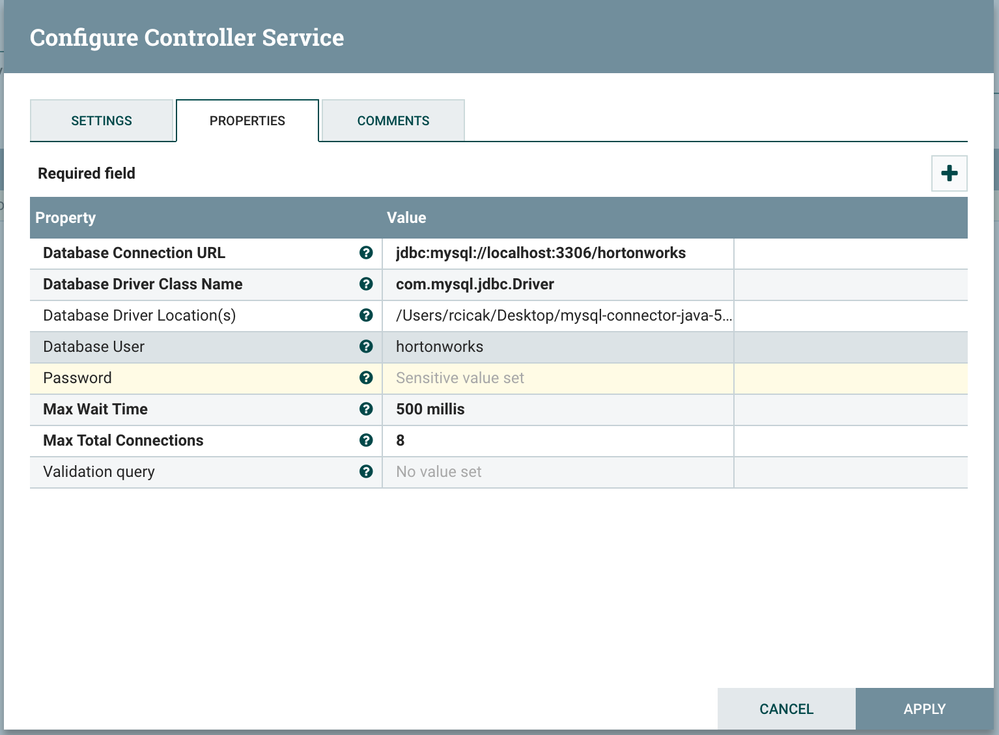The image size is (999, 735).
Task: Click the Password help question icon
Action: click(x=366, y=378)
